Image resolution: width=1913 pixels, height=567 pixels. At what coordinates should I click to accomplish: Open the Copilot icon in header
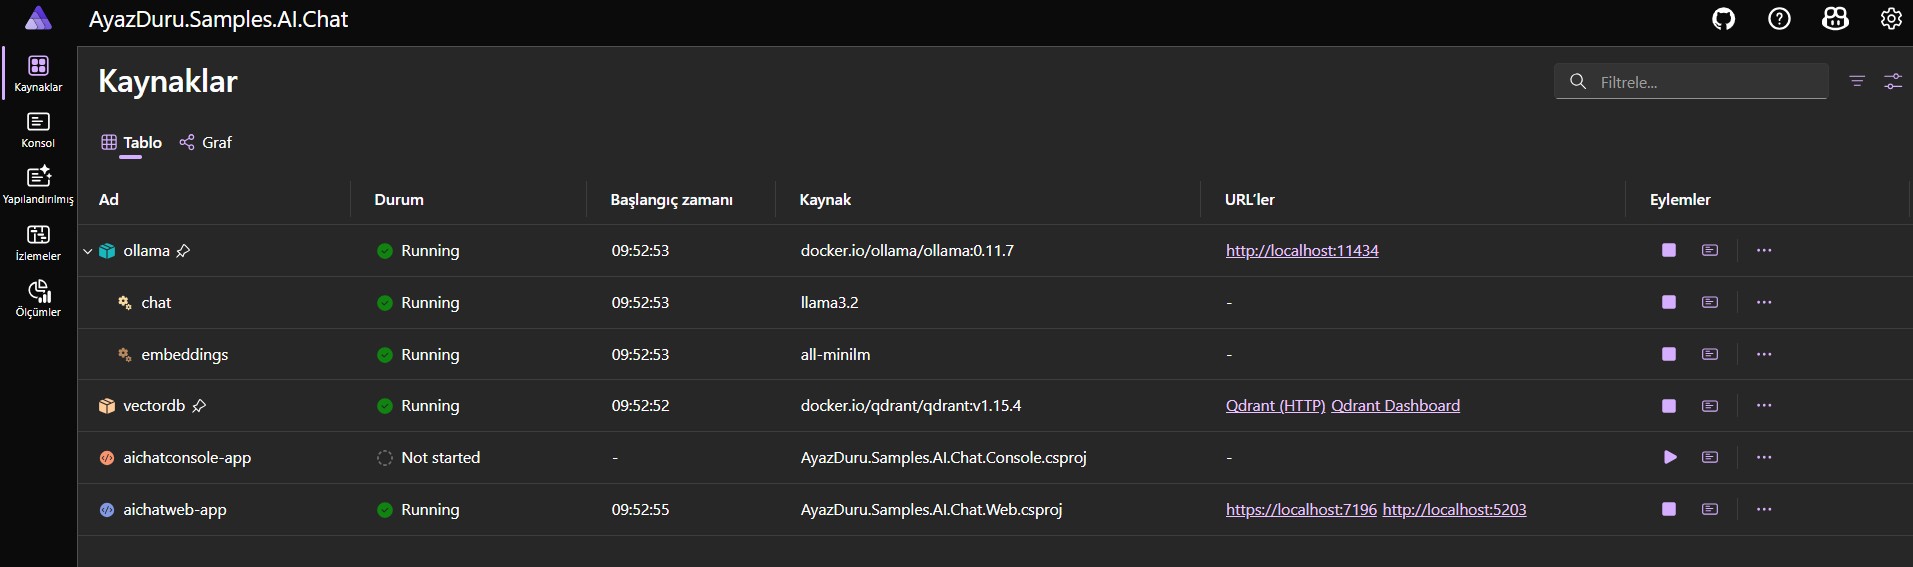(1835, 19)
